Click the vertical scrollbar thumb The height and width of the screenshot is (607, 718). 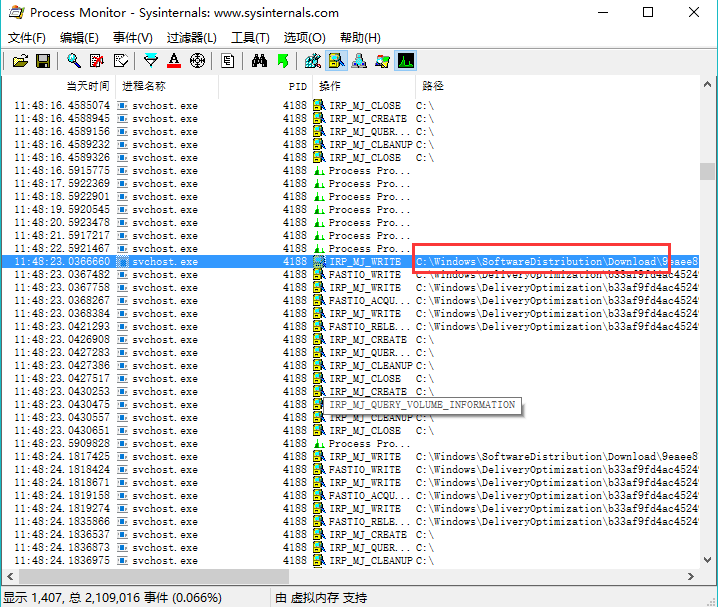(707, 172)
